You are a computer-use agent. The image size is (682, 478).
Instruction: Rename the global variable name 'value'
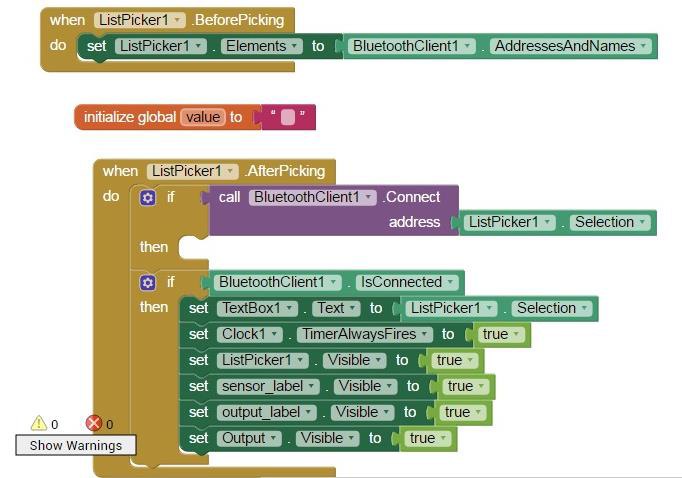coord(202,117)
